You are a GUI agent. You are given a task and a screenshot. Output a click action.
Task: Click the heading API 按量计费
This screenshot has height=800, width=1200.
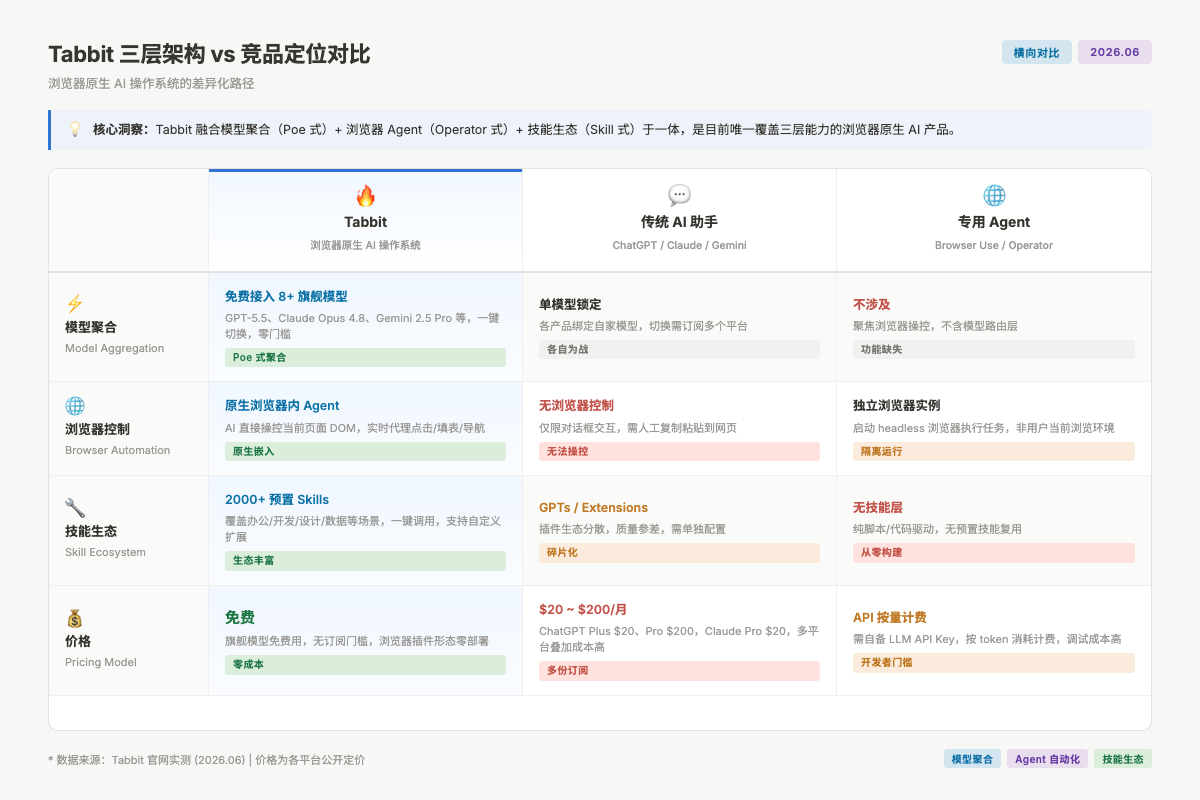(890, 618)
